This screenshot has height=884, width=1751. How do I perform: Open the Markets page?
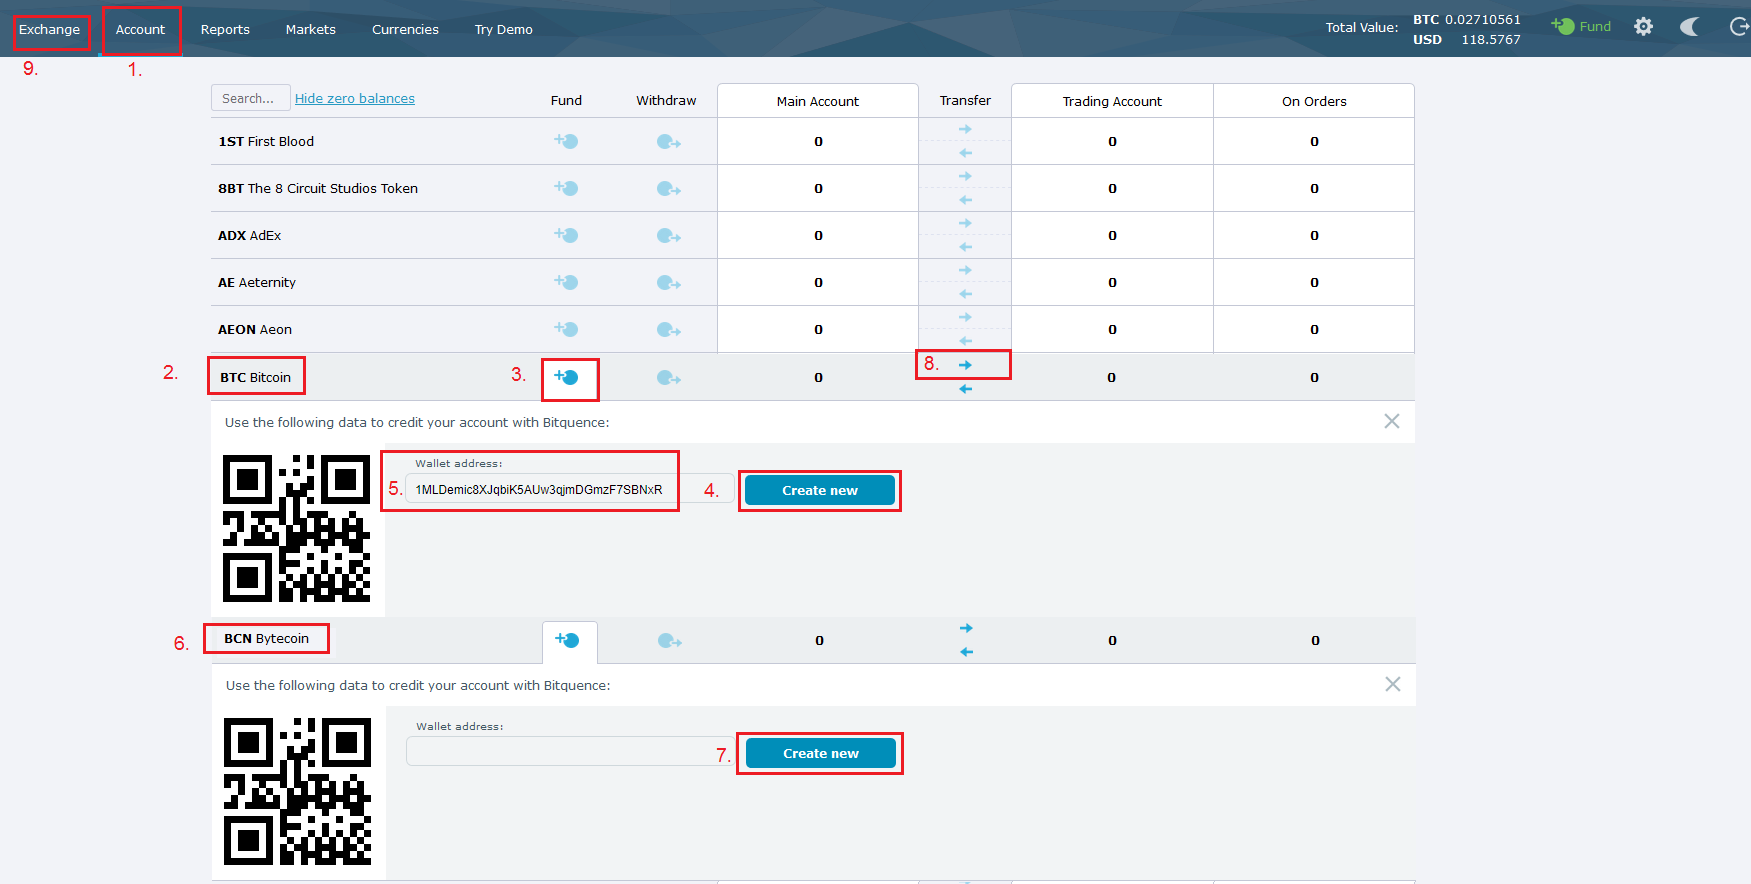(310, 30)
